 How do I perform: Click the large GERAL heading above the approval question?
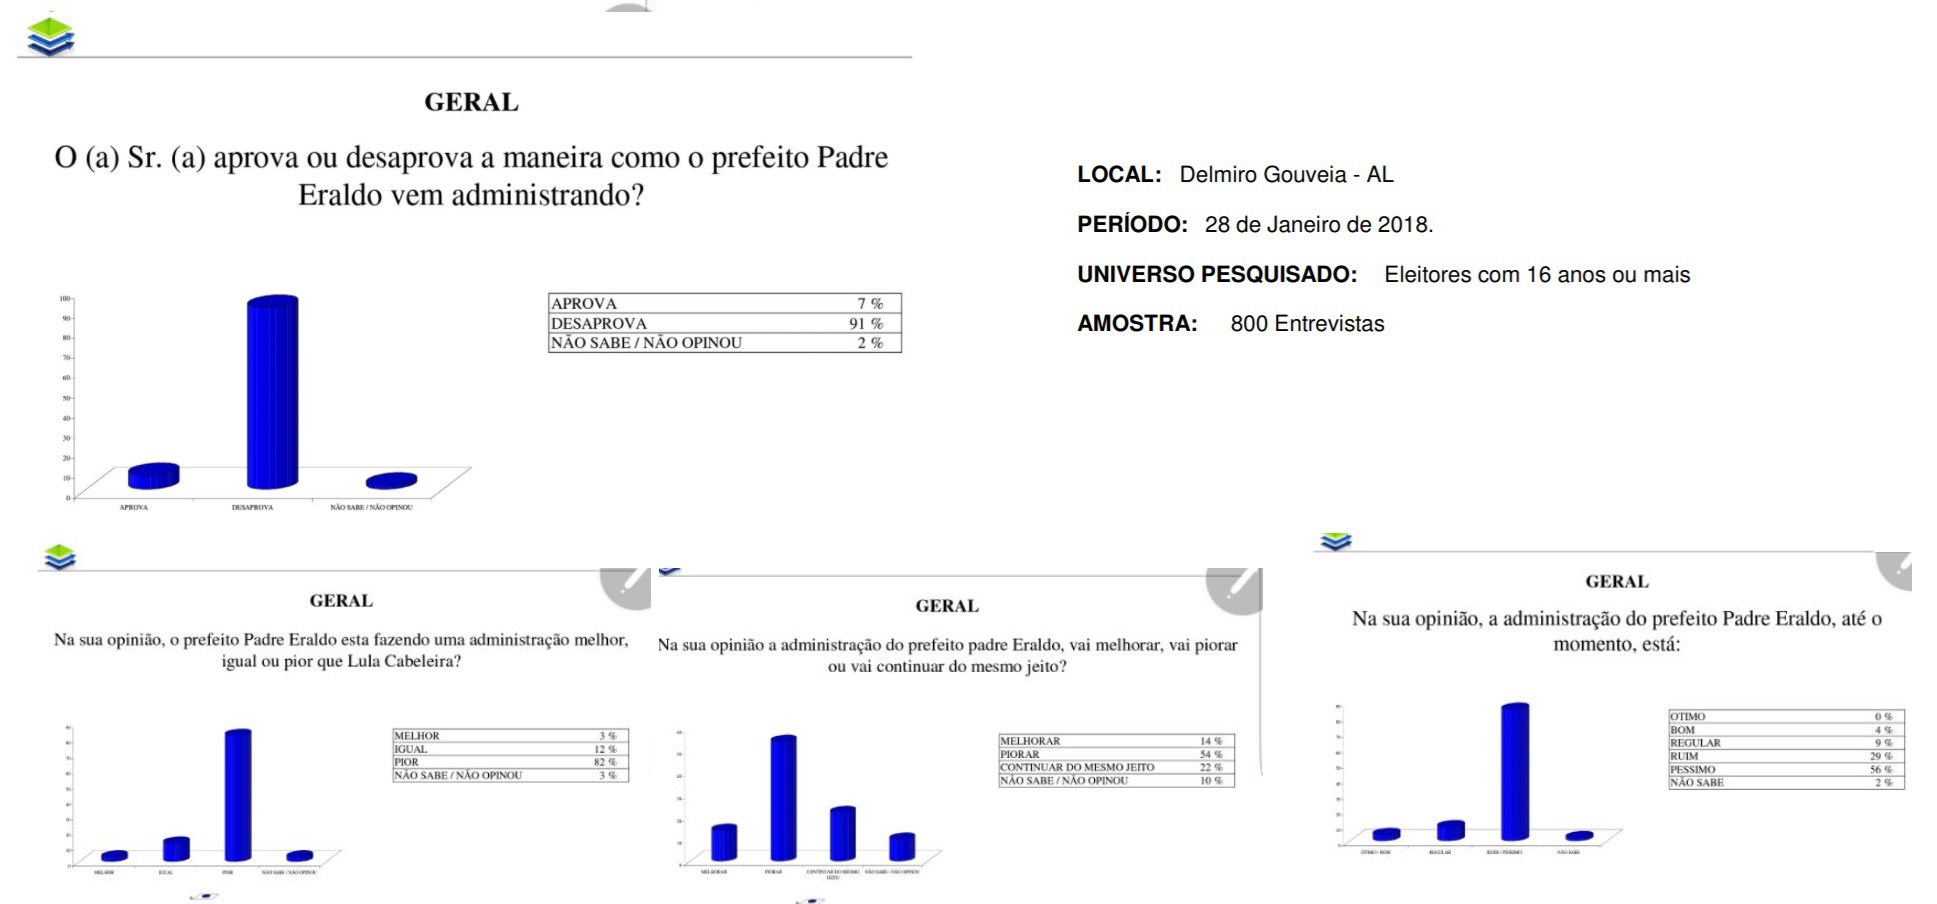471,102
